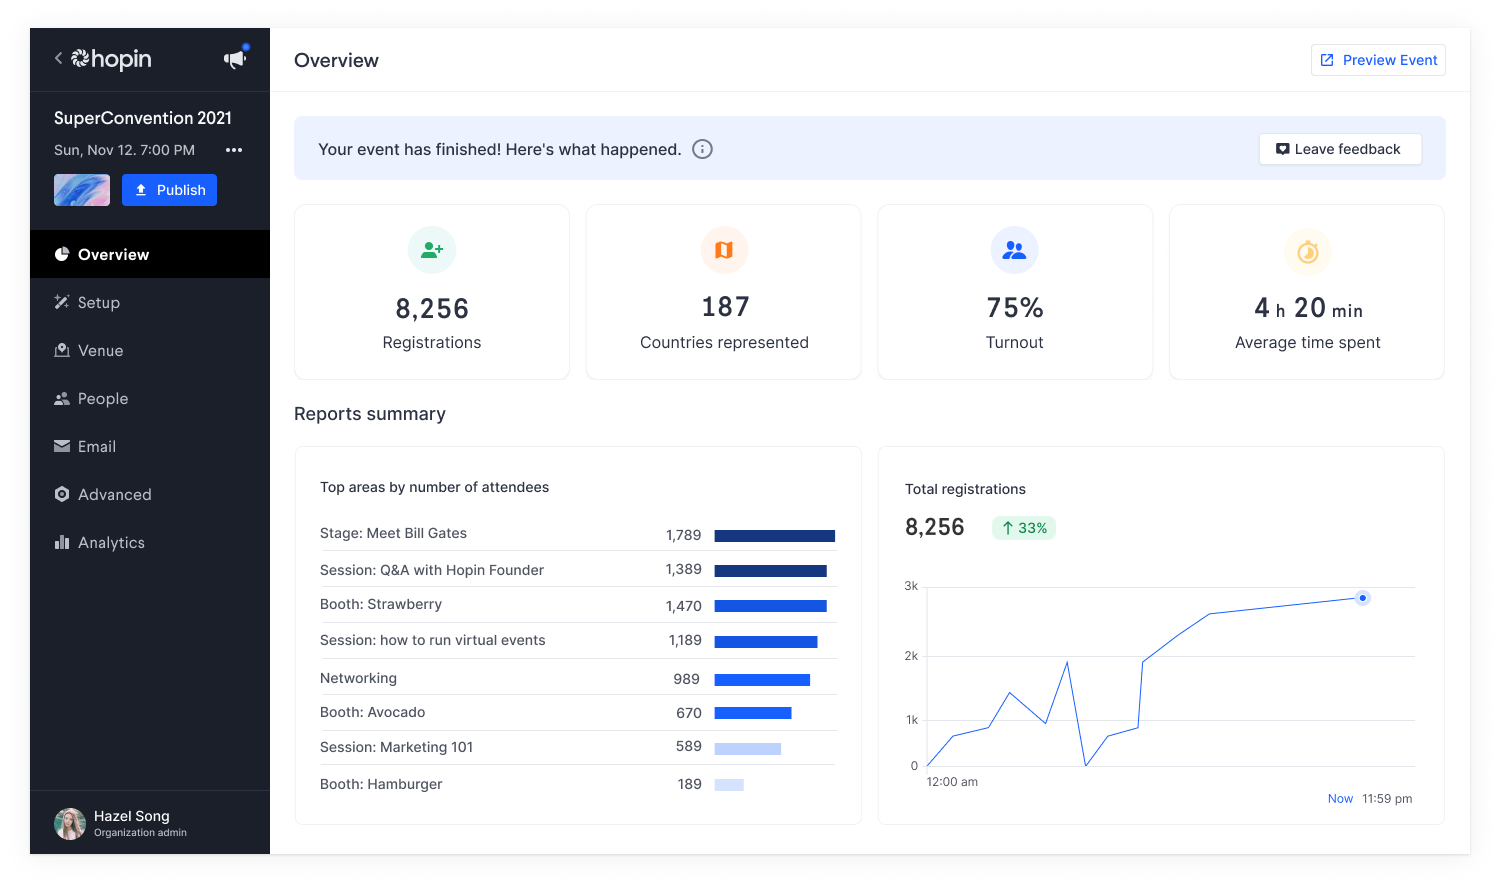Viewport: 1500px width, 886px height.
Task: Open Analytics from the sidebar
Action: [62, 542]
